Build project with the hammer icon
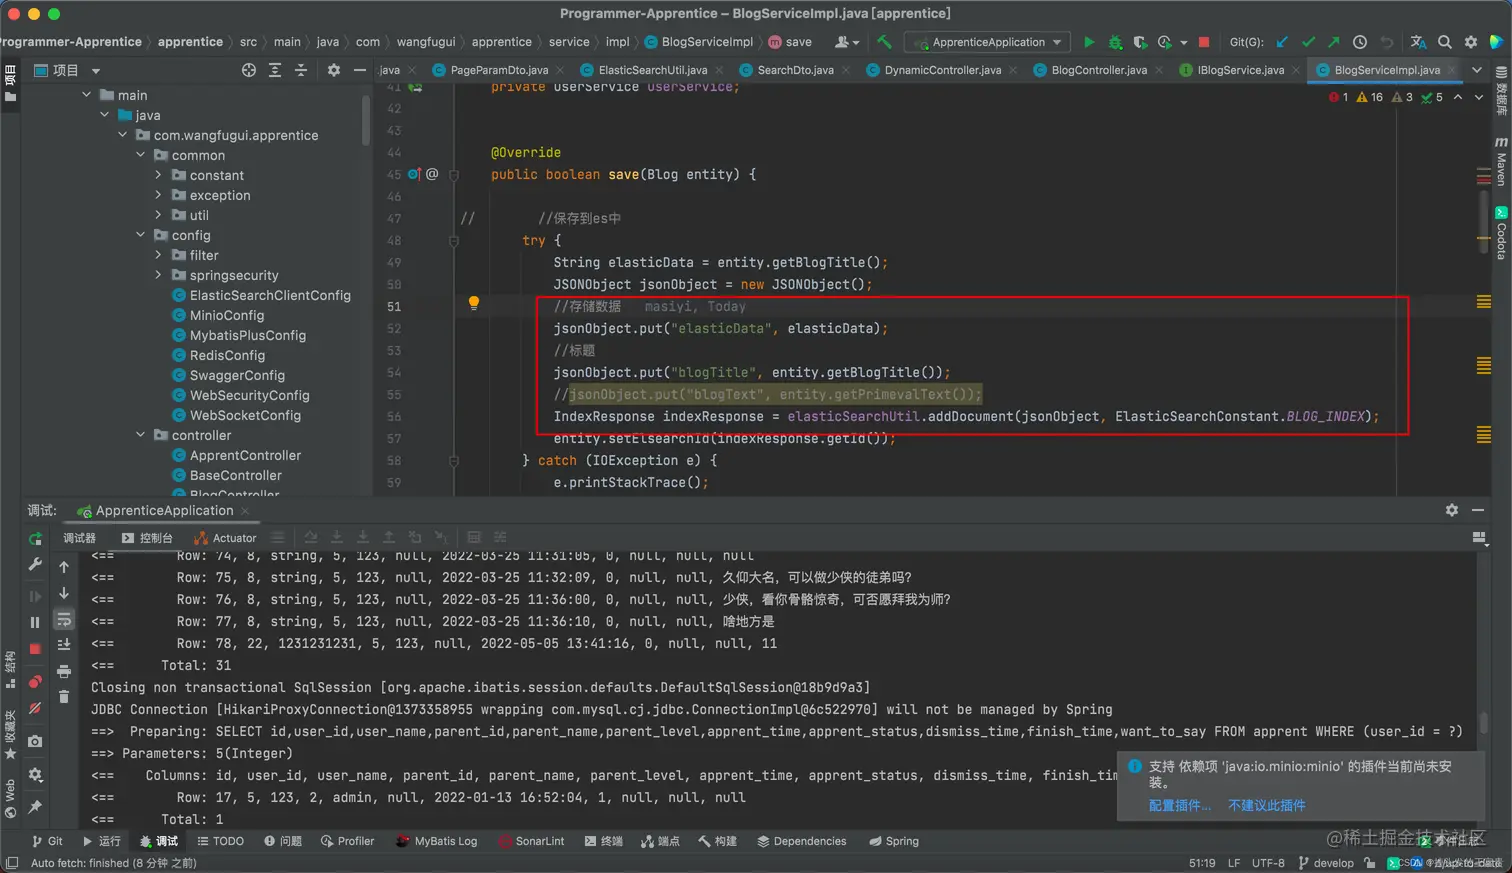Image resolution: width=1512 pixels, height=873 pixels. coord(884,42)
